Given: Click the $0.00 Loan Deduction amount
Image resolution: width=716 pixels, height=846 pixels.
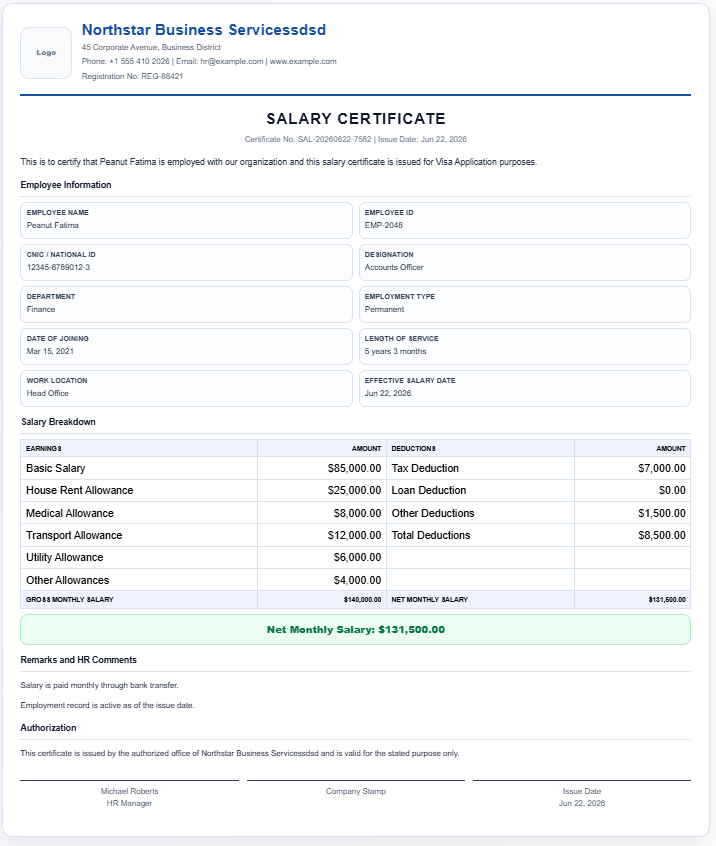Looking at the screenshot, I should (672, 490).
